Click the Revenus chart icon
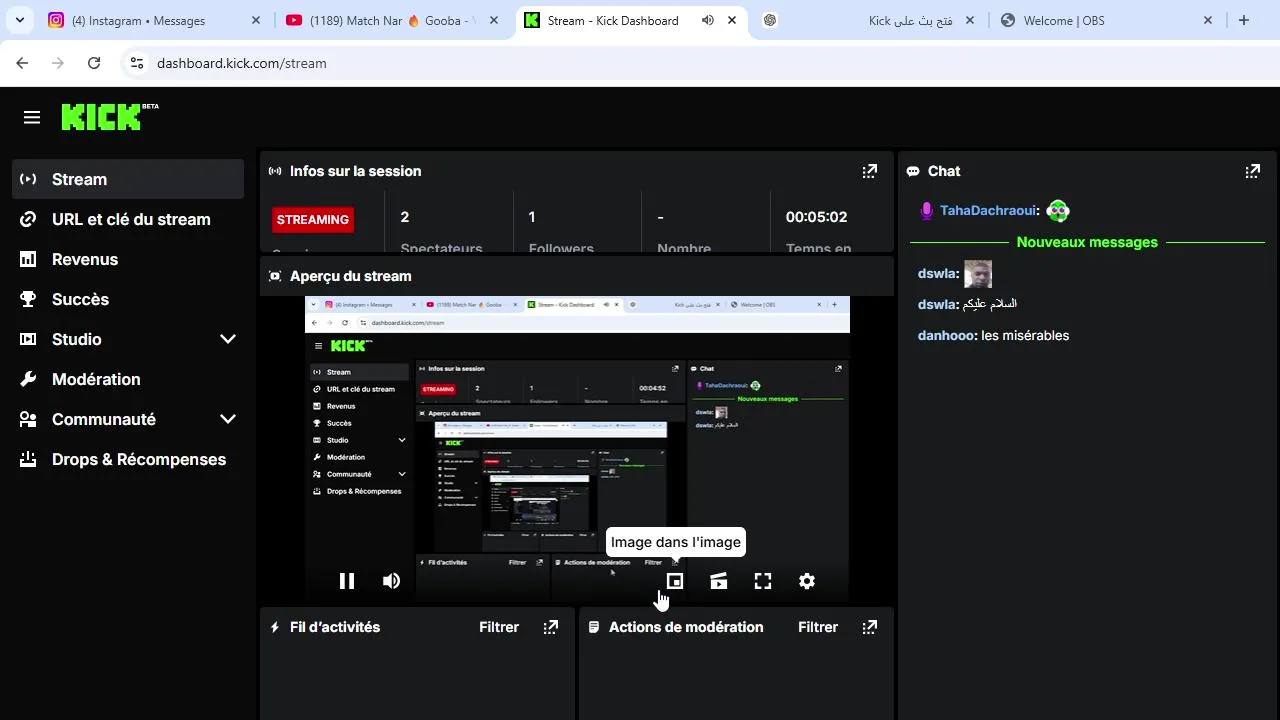 click(x=29, y=259)
